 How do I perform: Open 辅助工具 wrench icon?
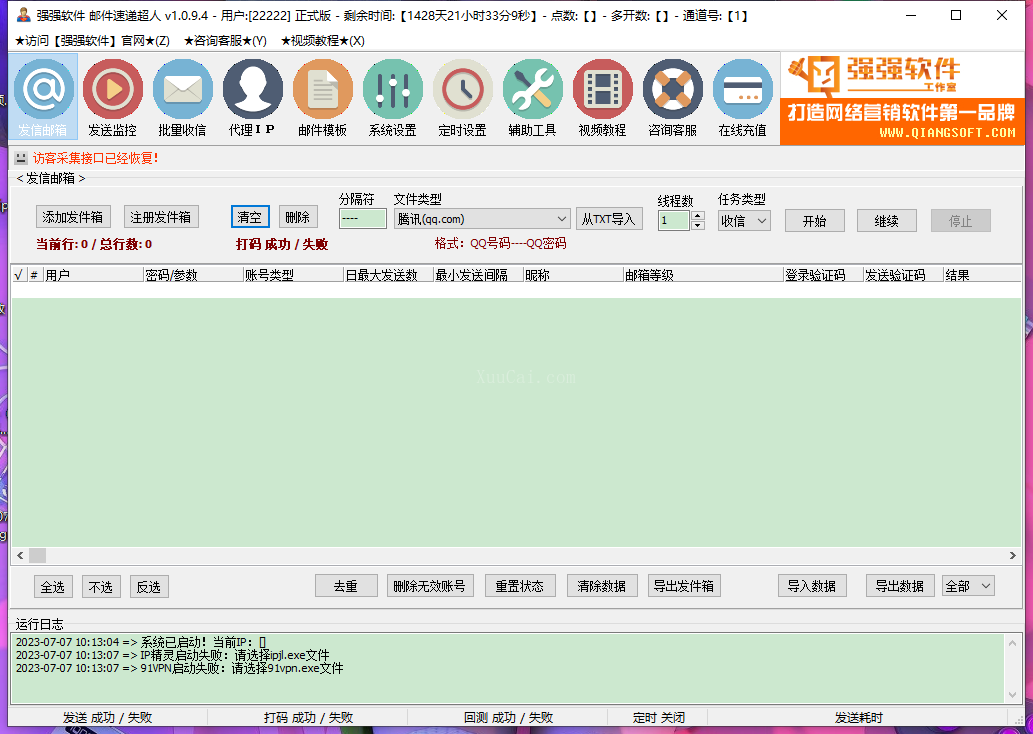pos(532,90)
